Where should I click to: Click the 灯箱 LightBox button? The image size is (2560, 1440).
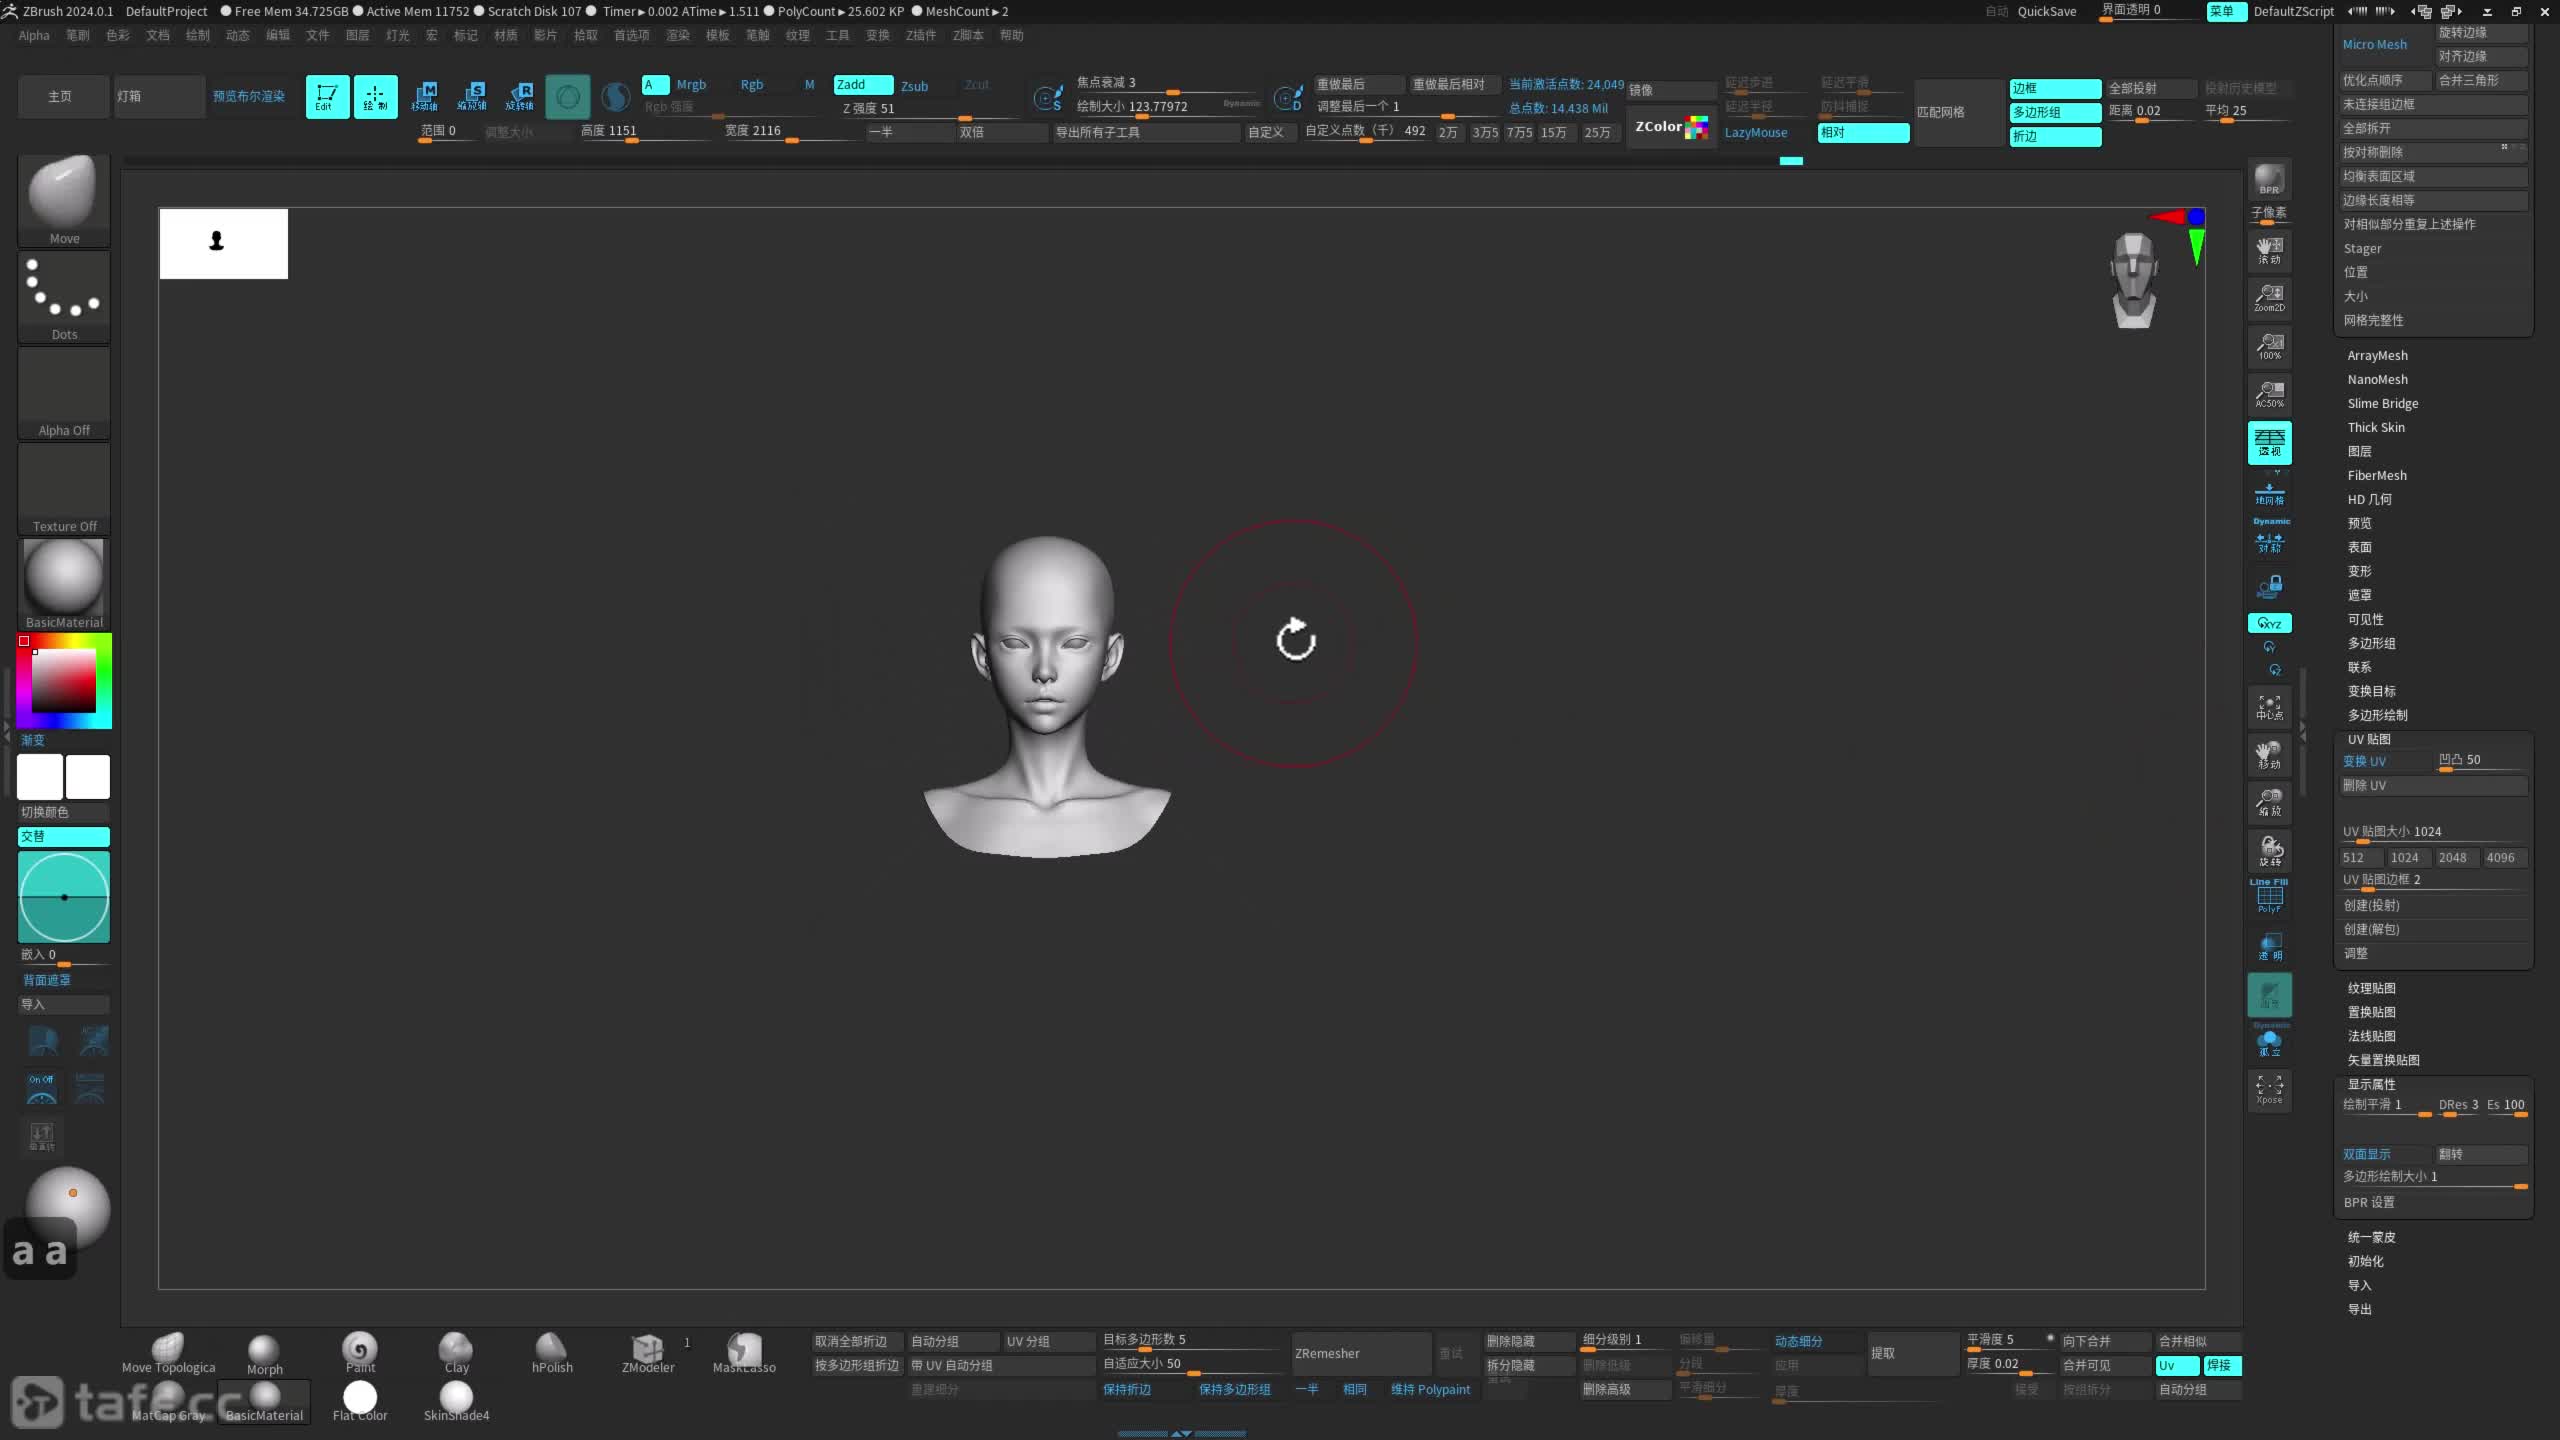click(159, 97)
